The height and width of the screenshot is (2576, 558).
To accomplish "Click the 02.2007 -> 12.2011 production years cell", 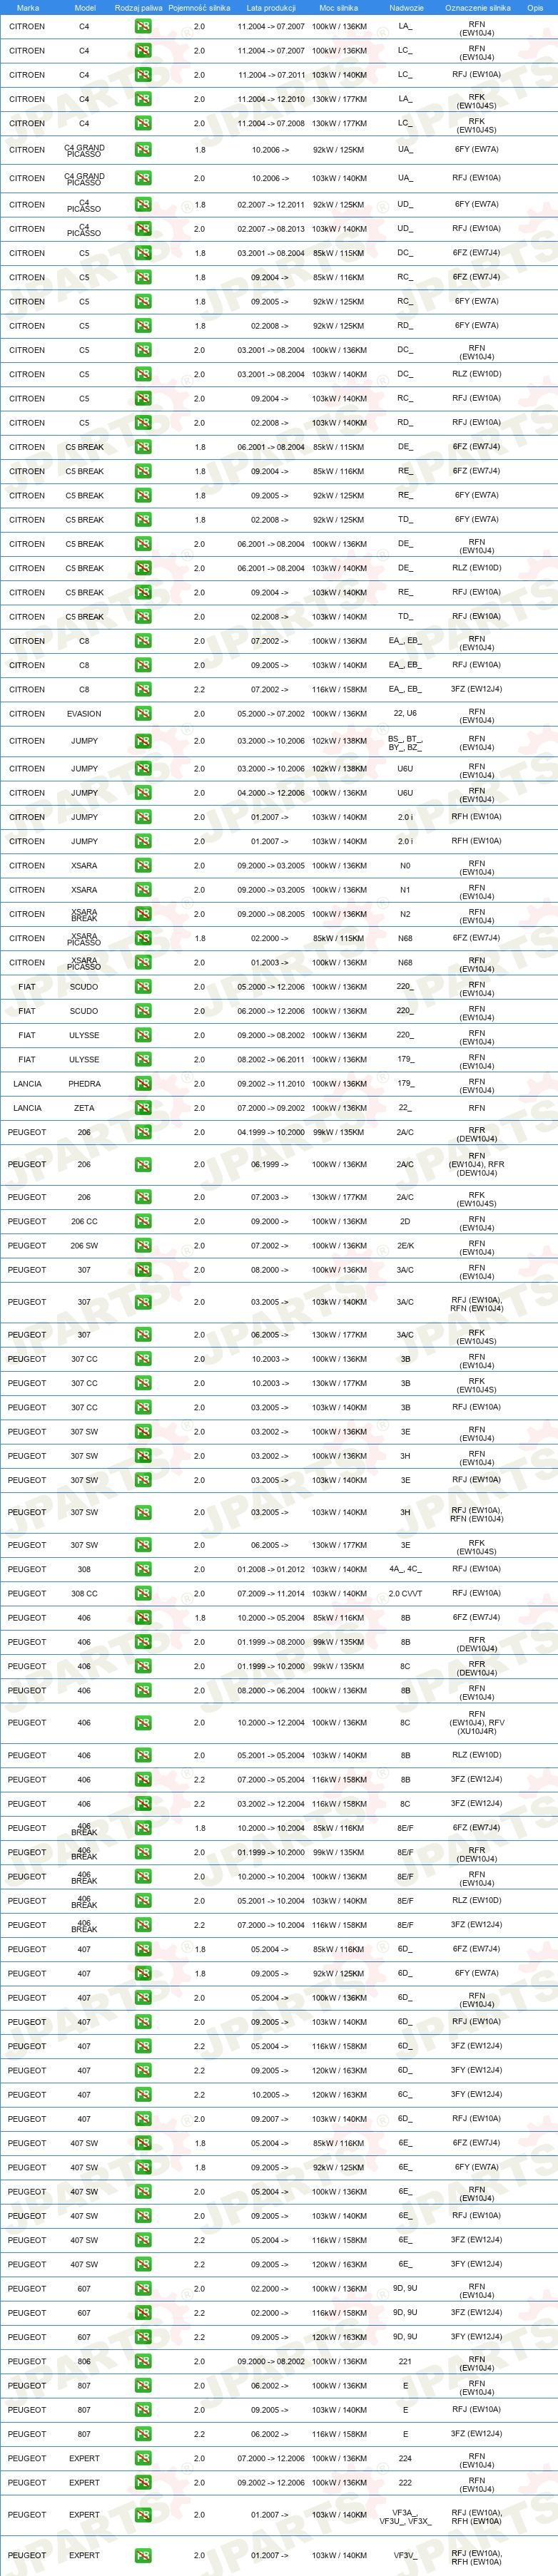I will (x=271, y=205).
